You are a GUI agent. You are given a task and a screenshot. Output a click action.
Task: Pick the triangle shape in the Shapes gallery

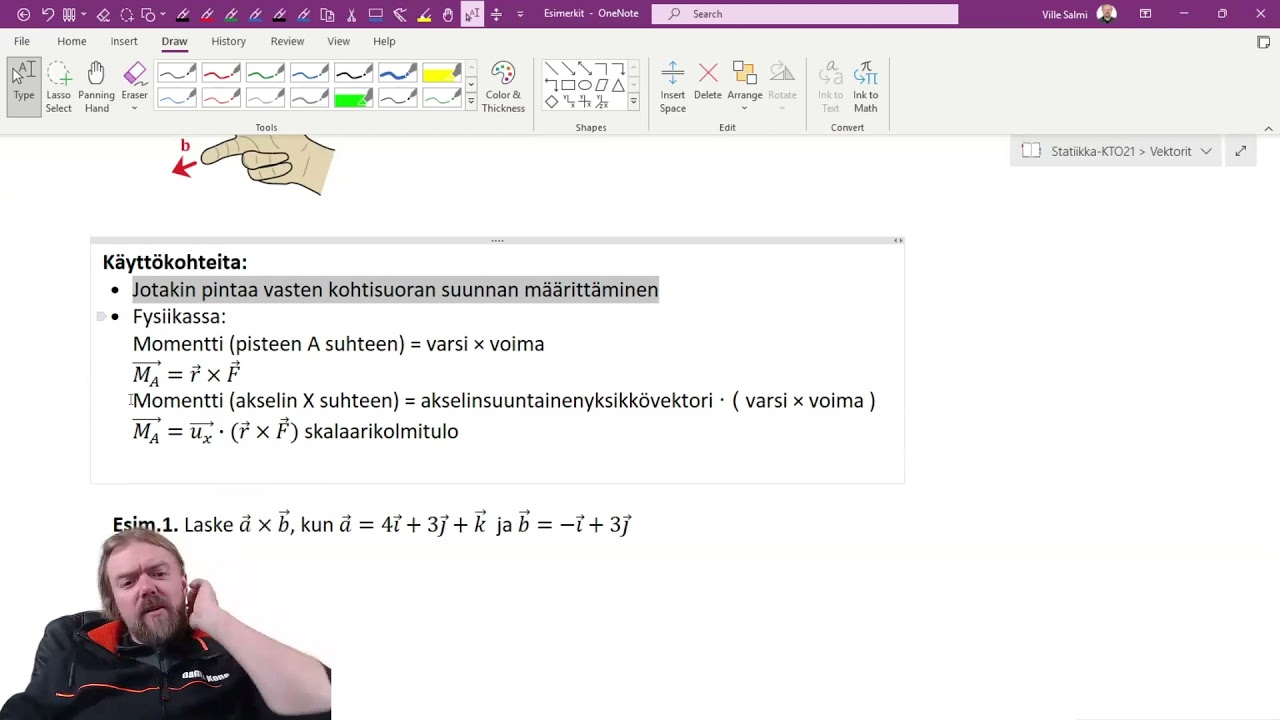pyautogui.click(x=618, y=85)
